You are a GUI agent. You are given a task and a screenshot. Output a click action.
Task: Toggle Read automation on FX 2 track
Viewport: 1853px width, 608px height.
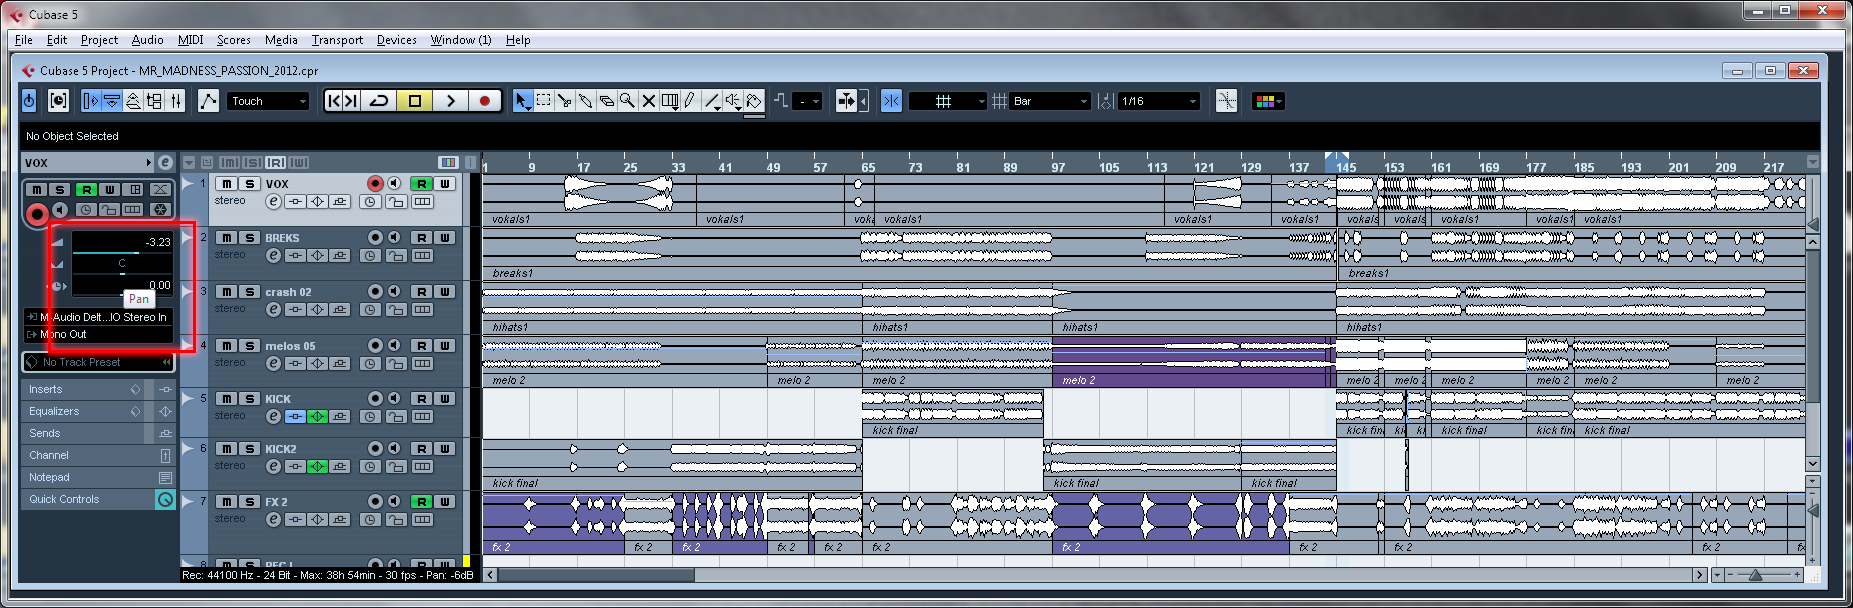point(421,502)
